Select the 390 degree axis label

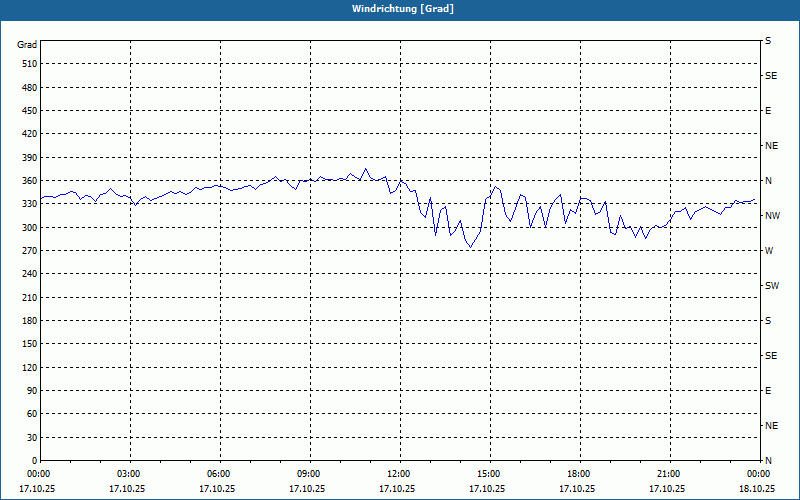click(30, 158)
